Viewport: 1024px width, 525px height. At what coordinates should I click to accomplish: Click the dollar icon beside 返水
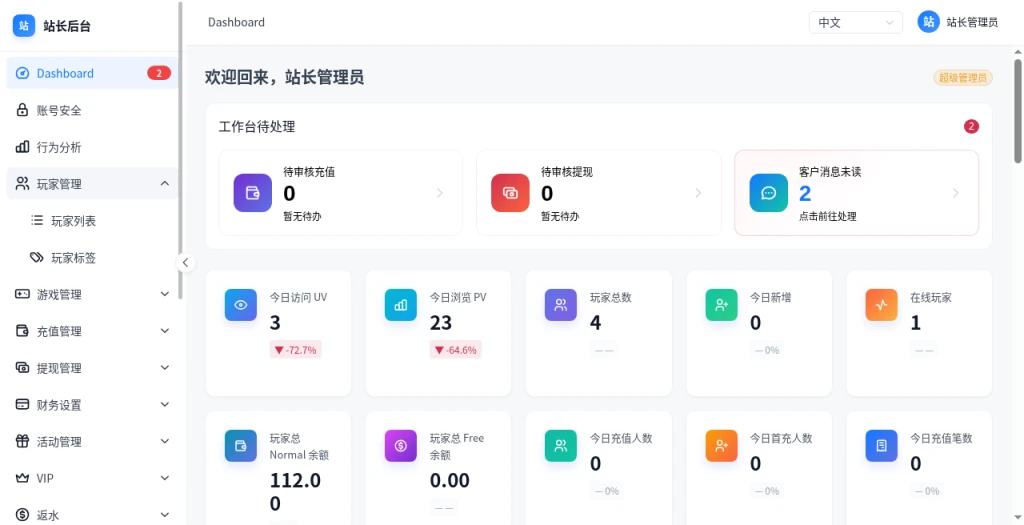coord(22,515)
